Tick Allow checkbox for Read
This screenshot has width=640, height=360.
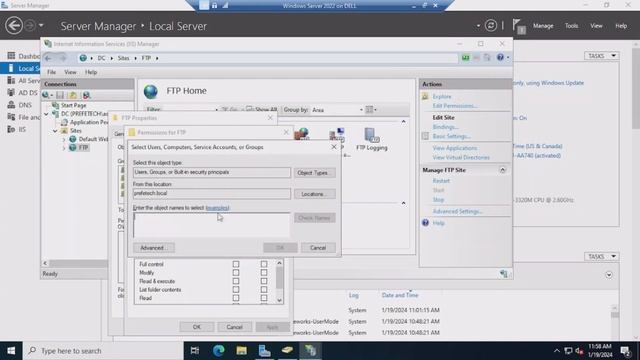236,298
